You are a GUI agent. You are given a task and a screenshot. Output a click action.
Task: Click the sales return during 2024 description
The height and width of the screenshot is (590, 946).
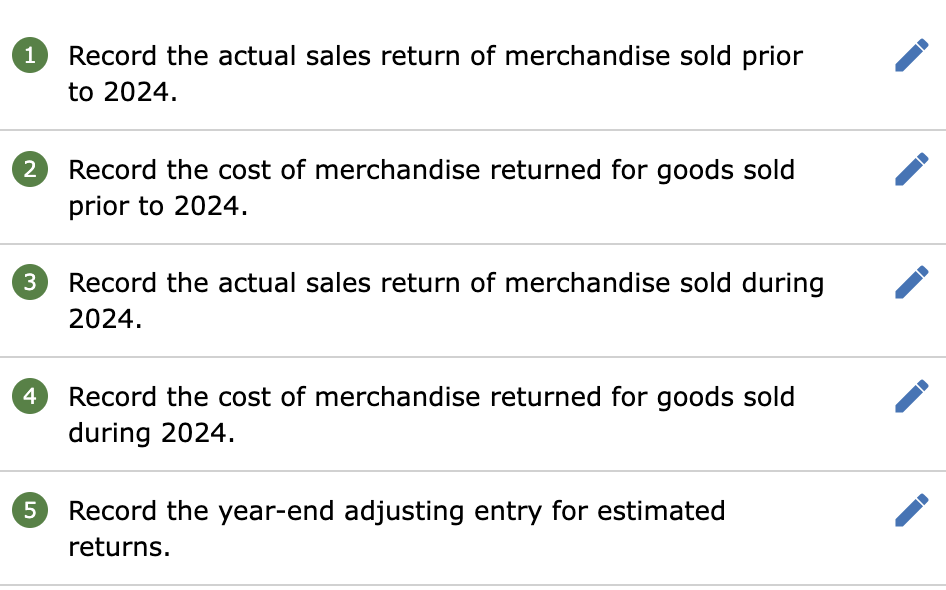click(446, 301)
